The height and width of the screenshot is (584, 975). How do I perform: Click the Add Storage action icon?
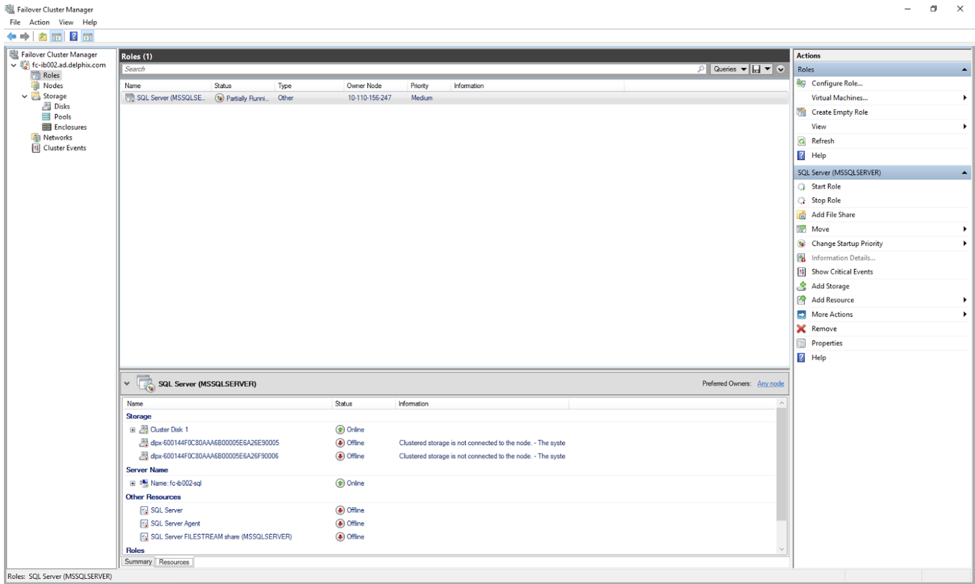(x=801, y=286)
